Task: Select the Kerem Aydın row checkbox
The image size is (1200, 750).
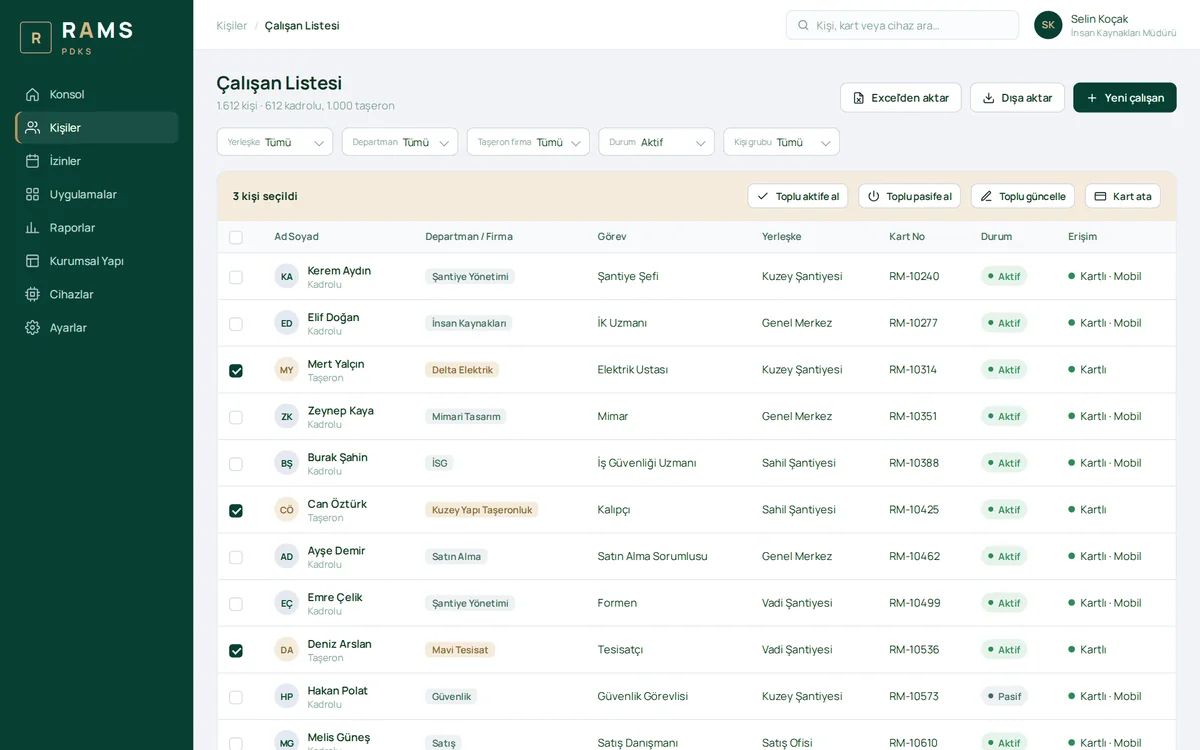Action: [236, 277]
